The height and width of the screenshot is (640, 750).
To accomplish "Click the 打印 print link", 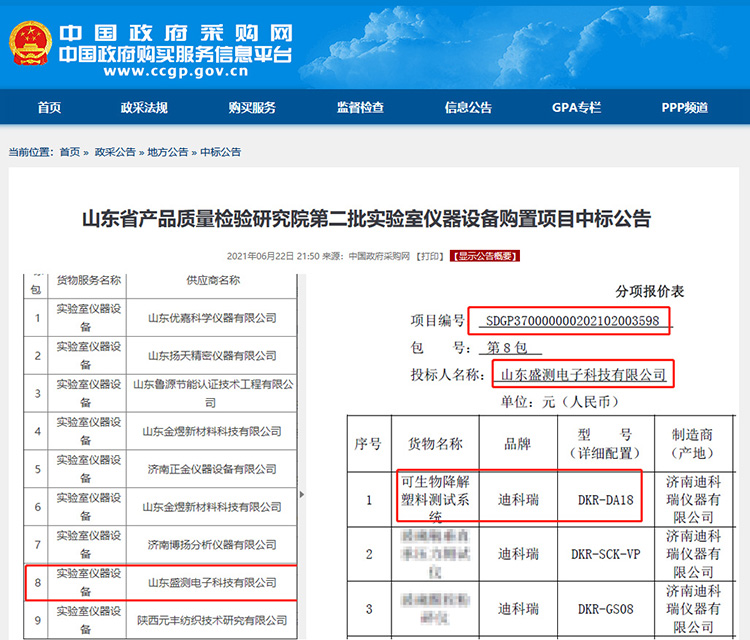I will click(430, 256).
